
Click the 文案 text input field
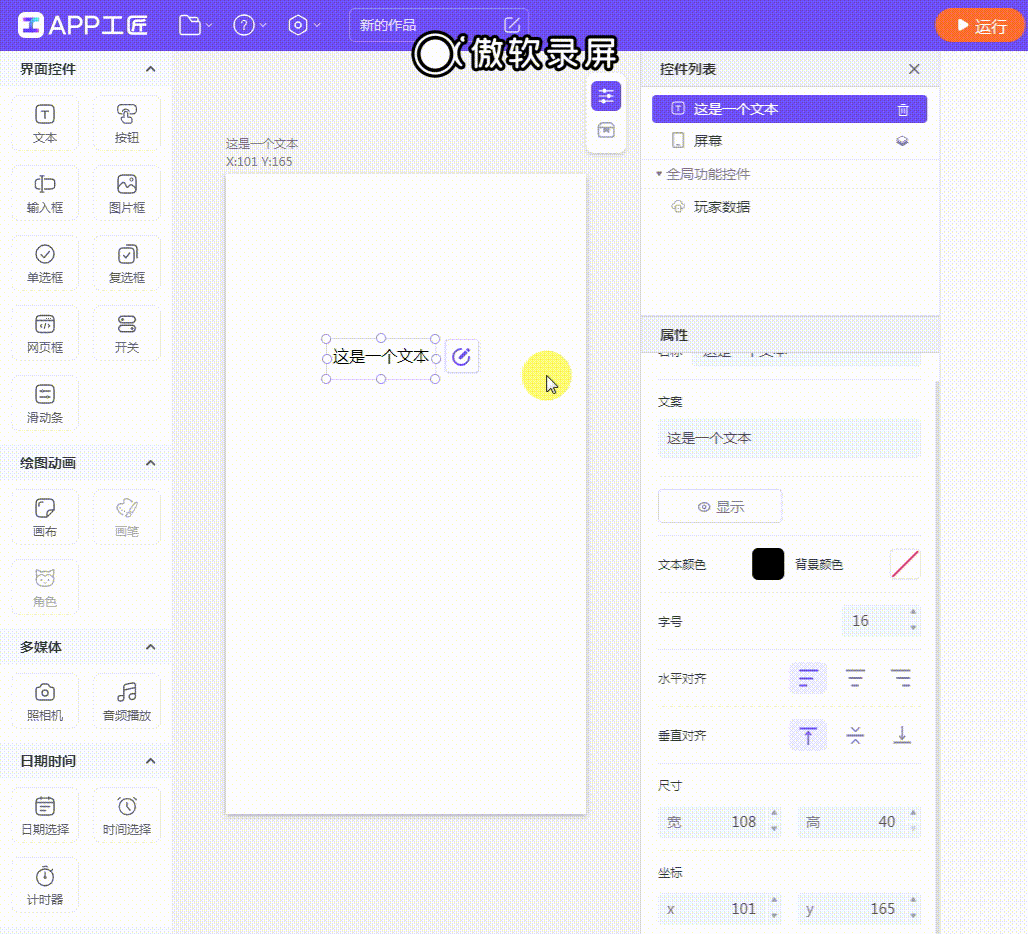789,438
